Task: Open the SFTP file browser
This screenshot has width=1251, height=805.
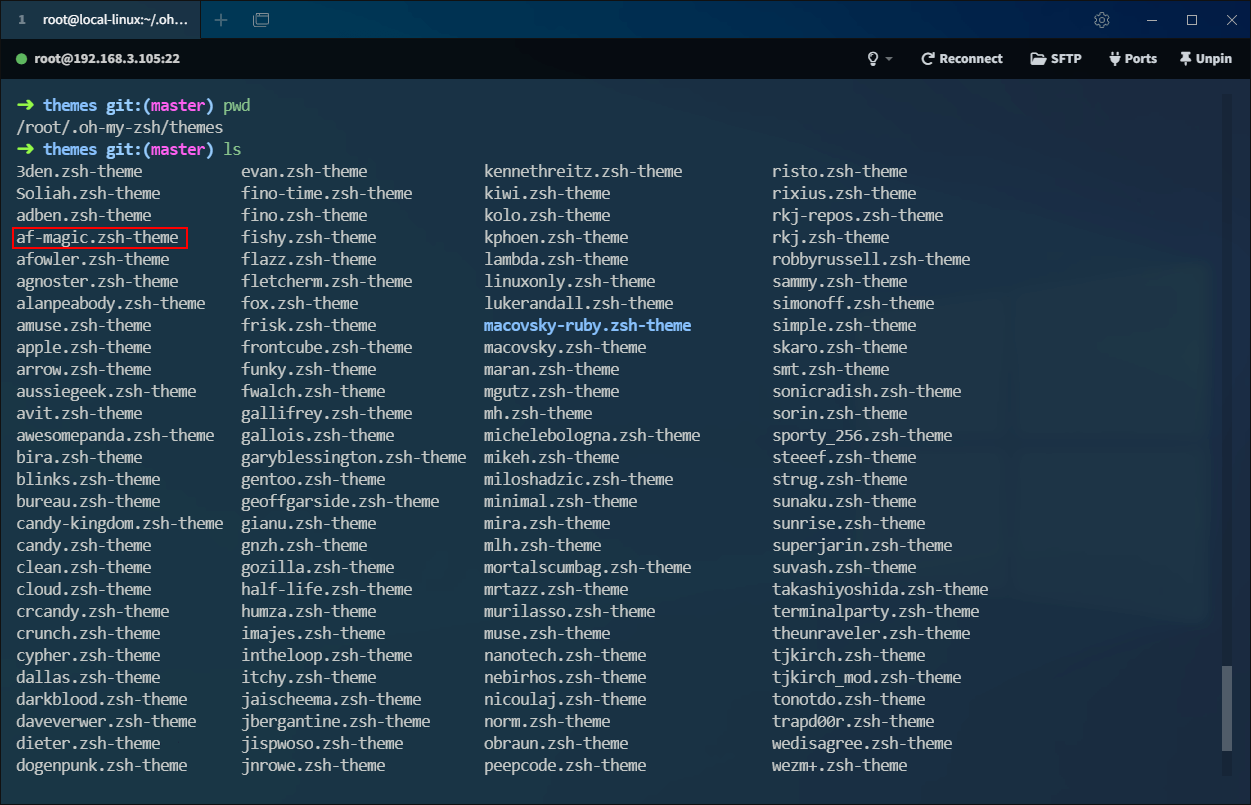Action: [x=1056, y=59]
